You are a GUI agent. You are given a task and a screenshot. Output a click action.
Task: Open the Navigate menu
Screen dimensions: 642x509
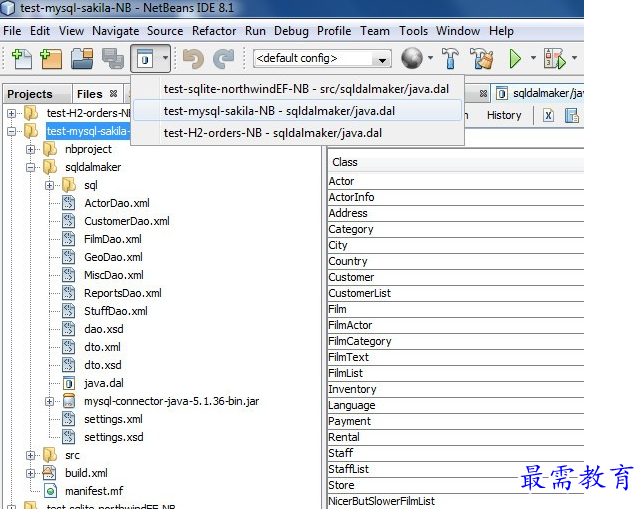(115, 31)
